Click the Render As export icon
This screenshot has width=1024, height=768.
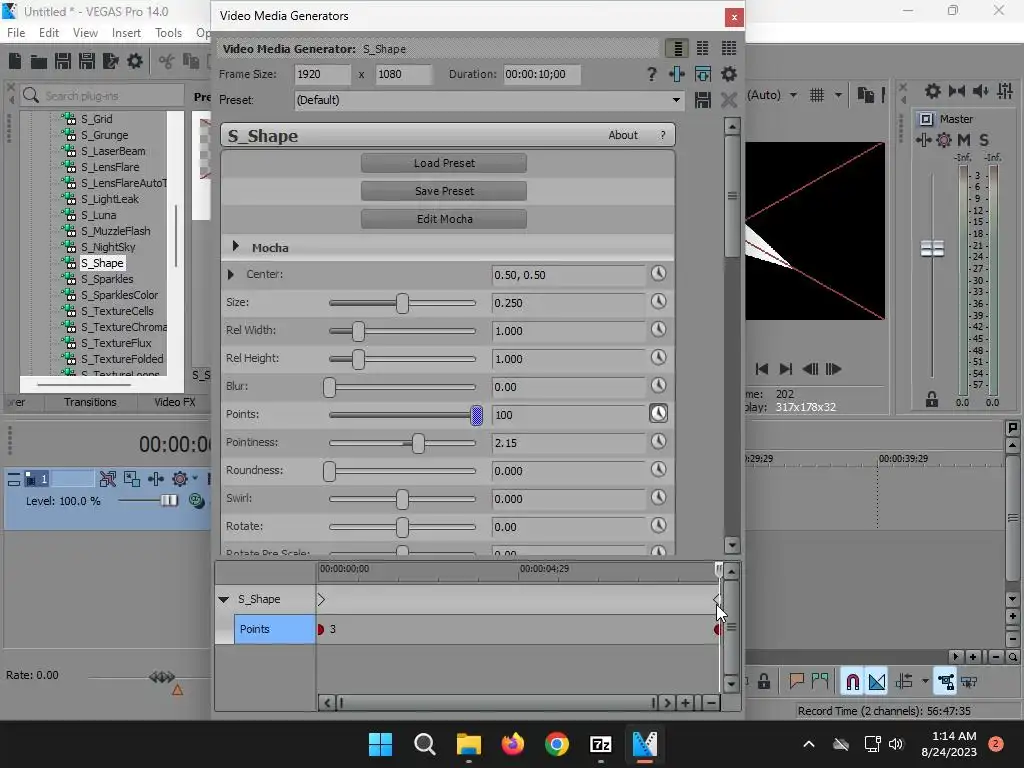pos(110,61)
